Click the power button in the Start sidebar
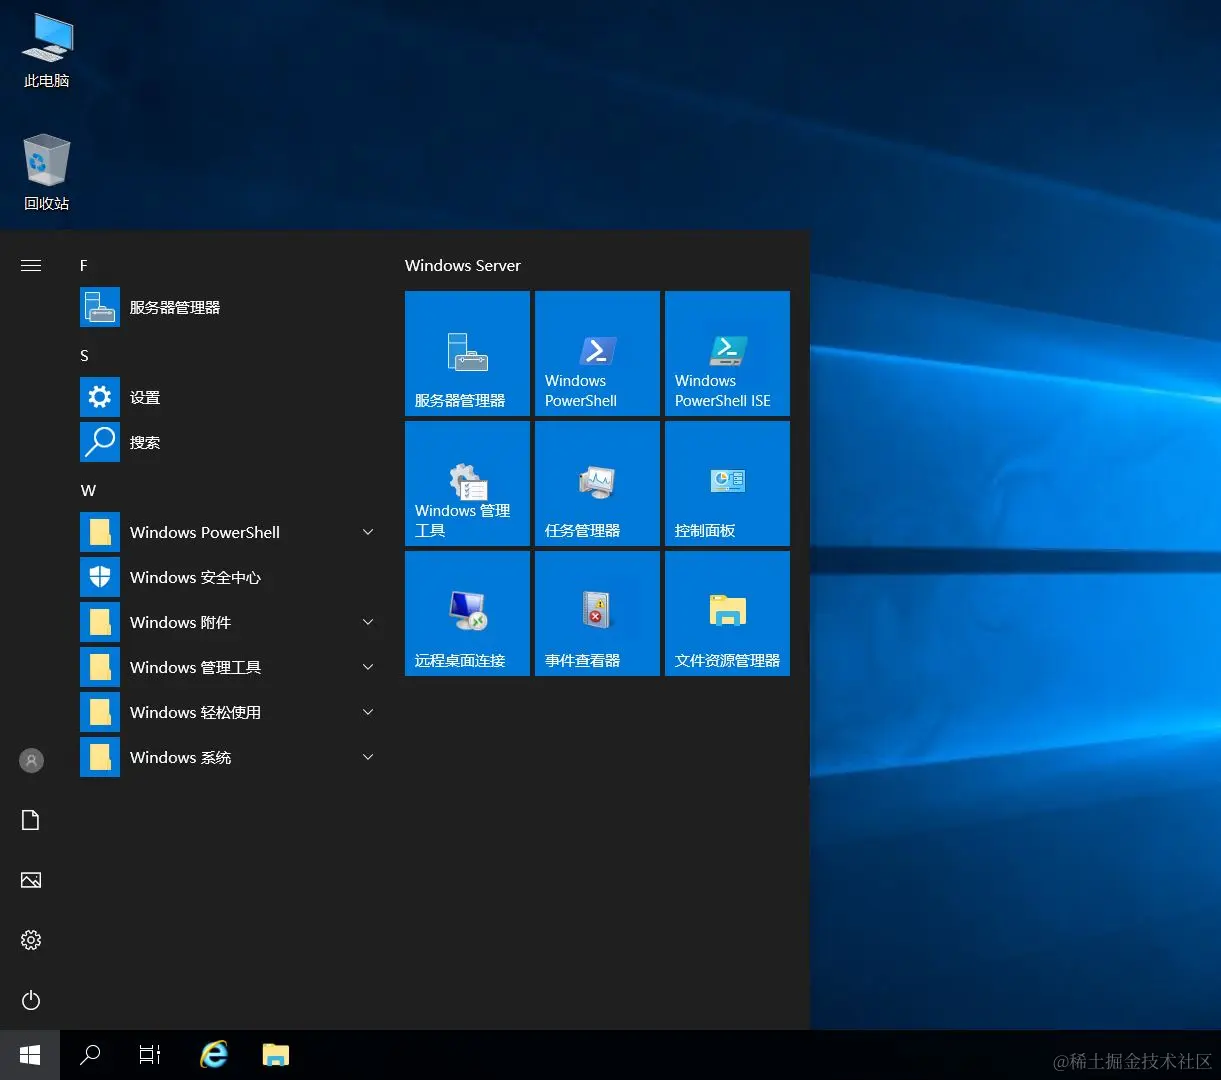The width and height of the screenshot is (1221, 1080). [x=31, y=1001]
